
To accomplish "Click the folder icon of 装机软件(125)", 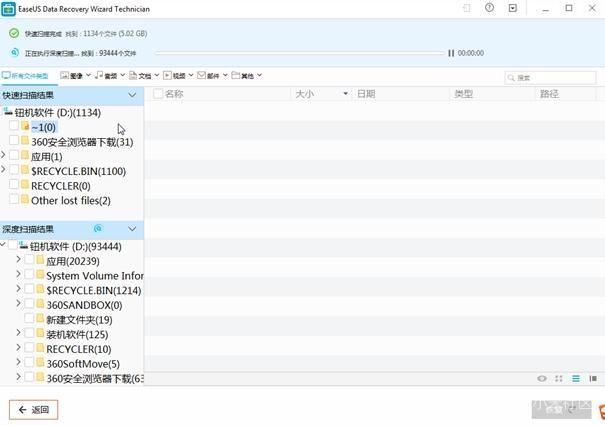I will tap(40, 334).
